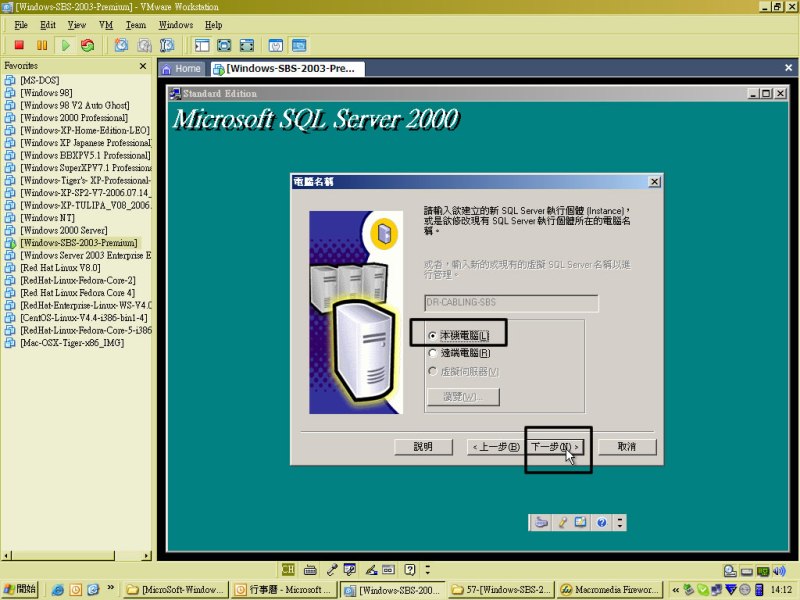Open the Snapshot Manager icon
Screen dimensions: 800x600
point(167,45)
